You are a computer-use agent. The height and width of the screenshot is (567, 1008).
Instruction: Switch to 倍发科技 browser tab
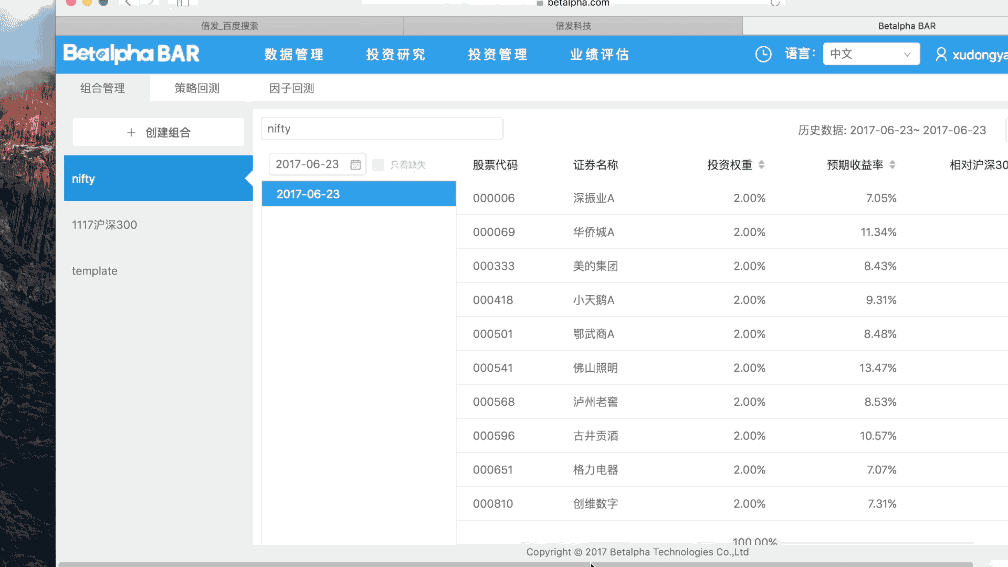tap(573, 26)
